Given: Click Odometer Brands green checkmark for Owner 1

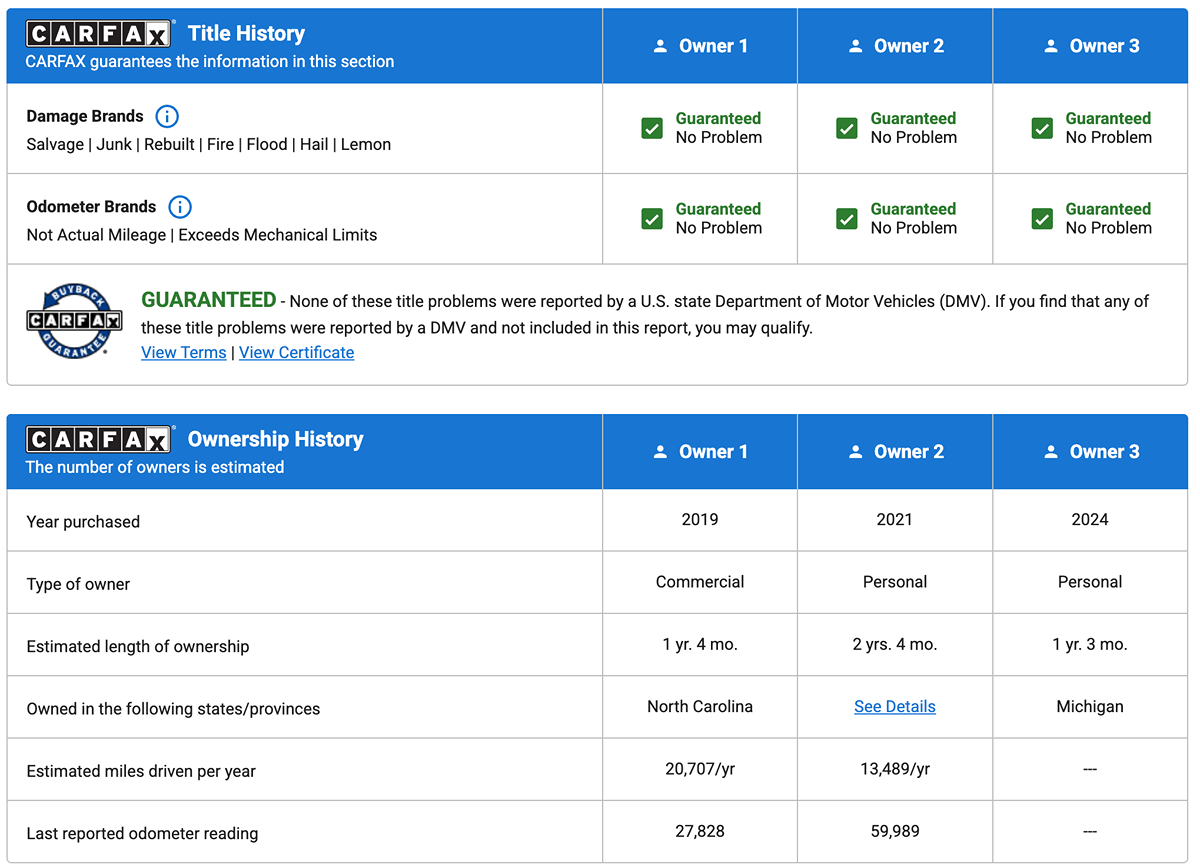Looking at the screenshot, I should pyautogui.click(x=652, y=219).
